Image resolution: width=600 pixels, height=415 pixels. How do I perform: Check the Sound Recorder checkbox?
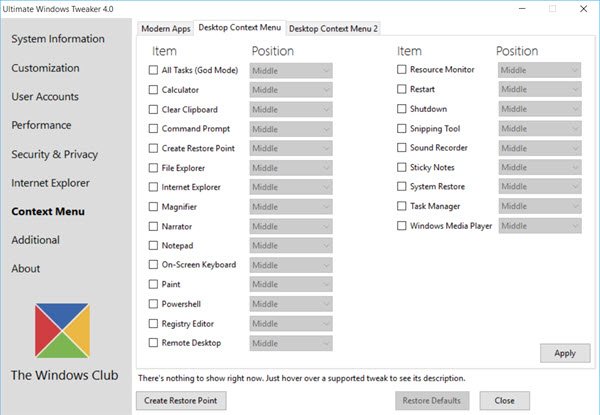(x=401, y=147)
